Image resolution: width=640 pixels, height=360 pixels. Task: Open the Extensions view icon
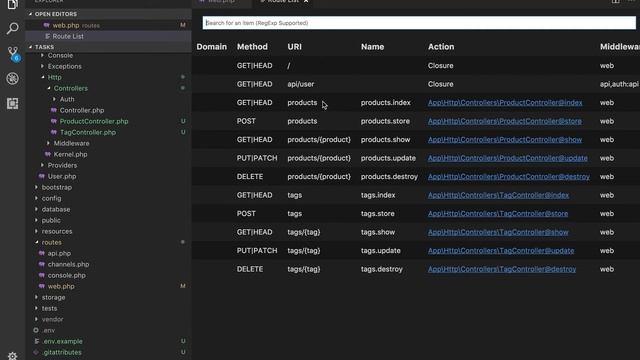click(13, 103)
